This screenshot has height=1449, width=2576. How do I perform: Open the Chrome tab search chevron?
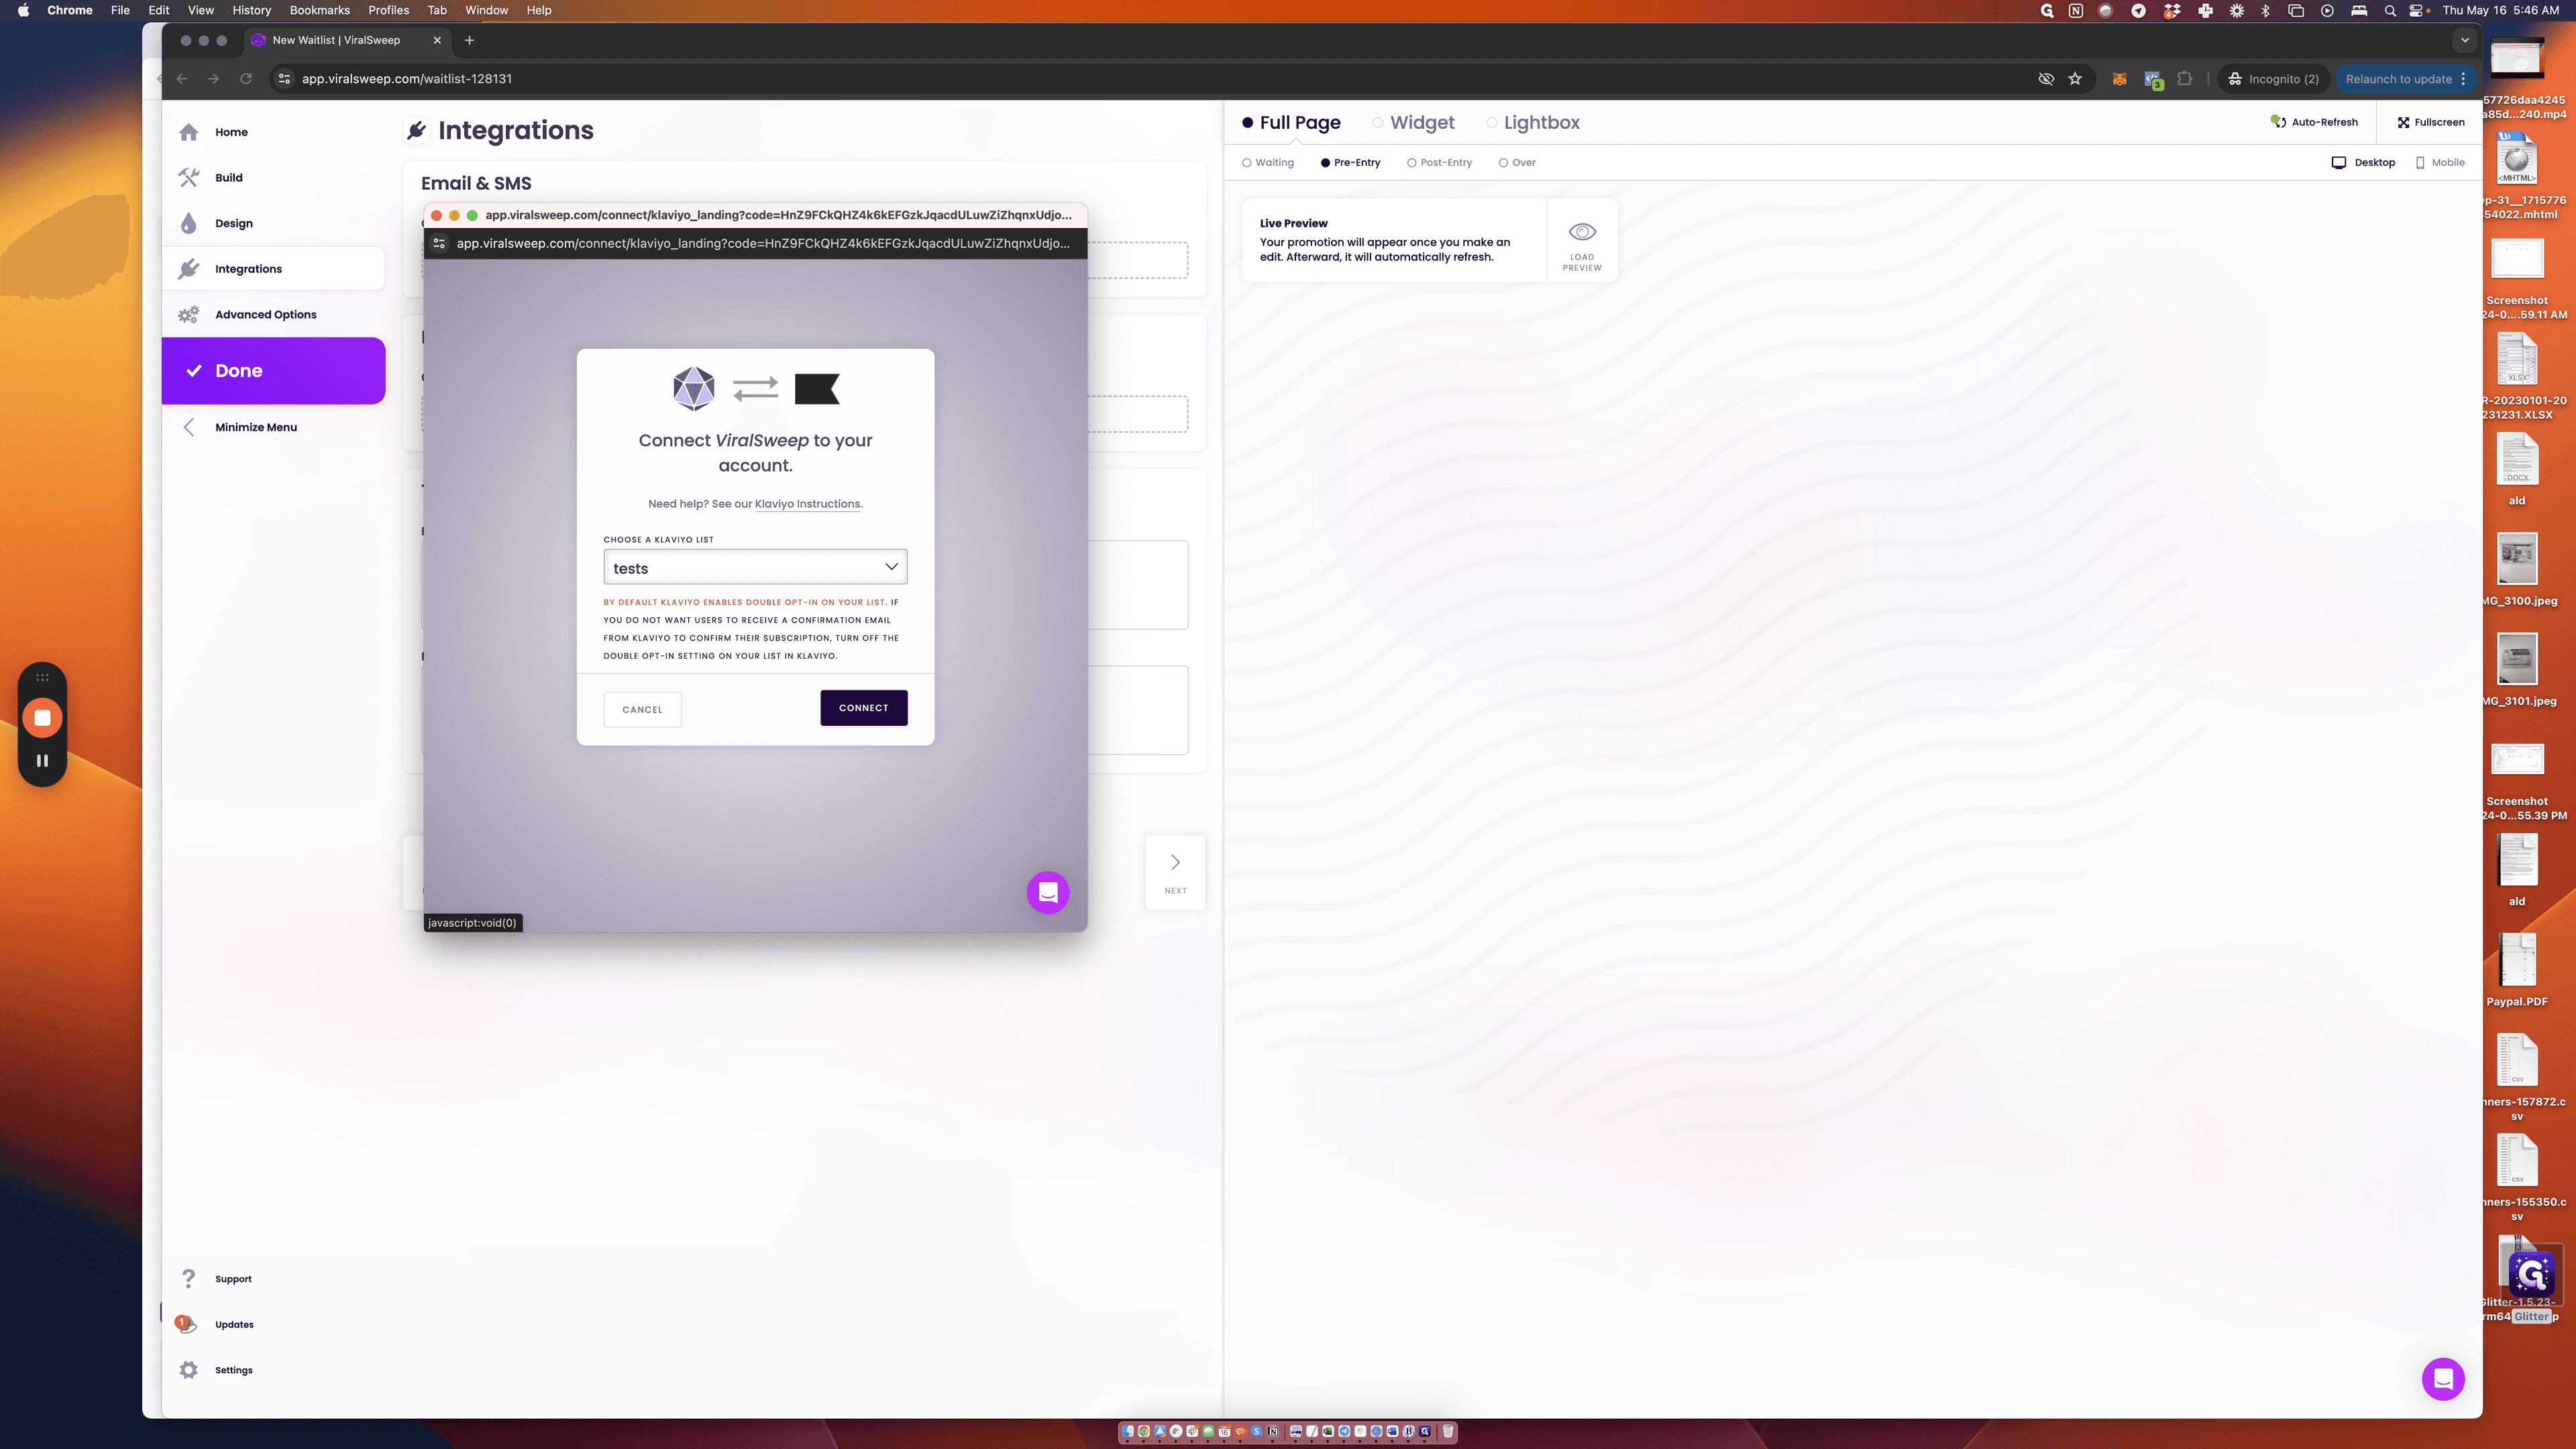point(2465,40)
